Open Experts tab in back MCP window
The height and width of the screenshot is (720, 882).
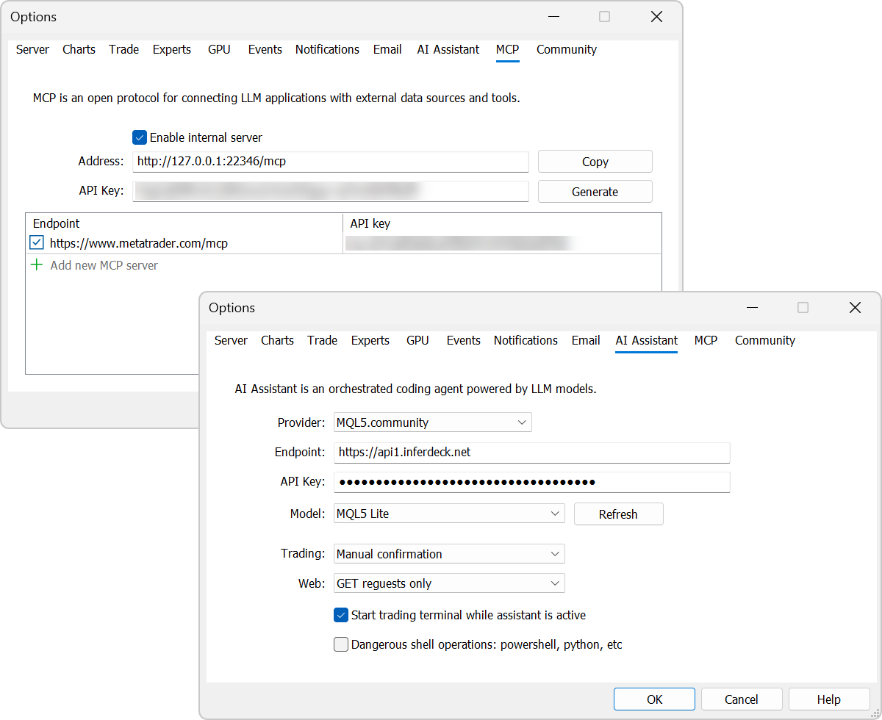(172, 50)
